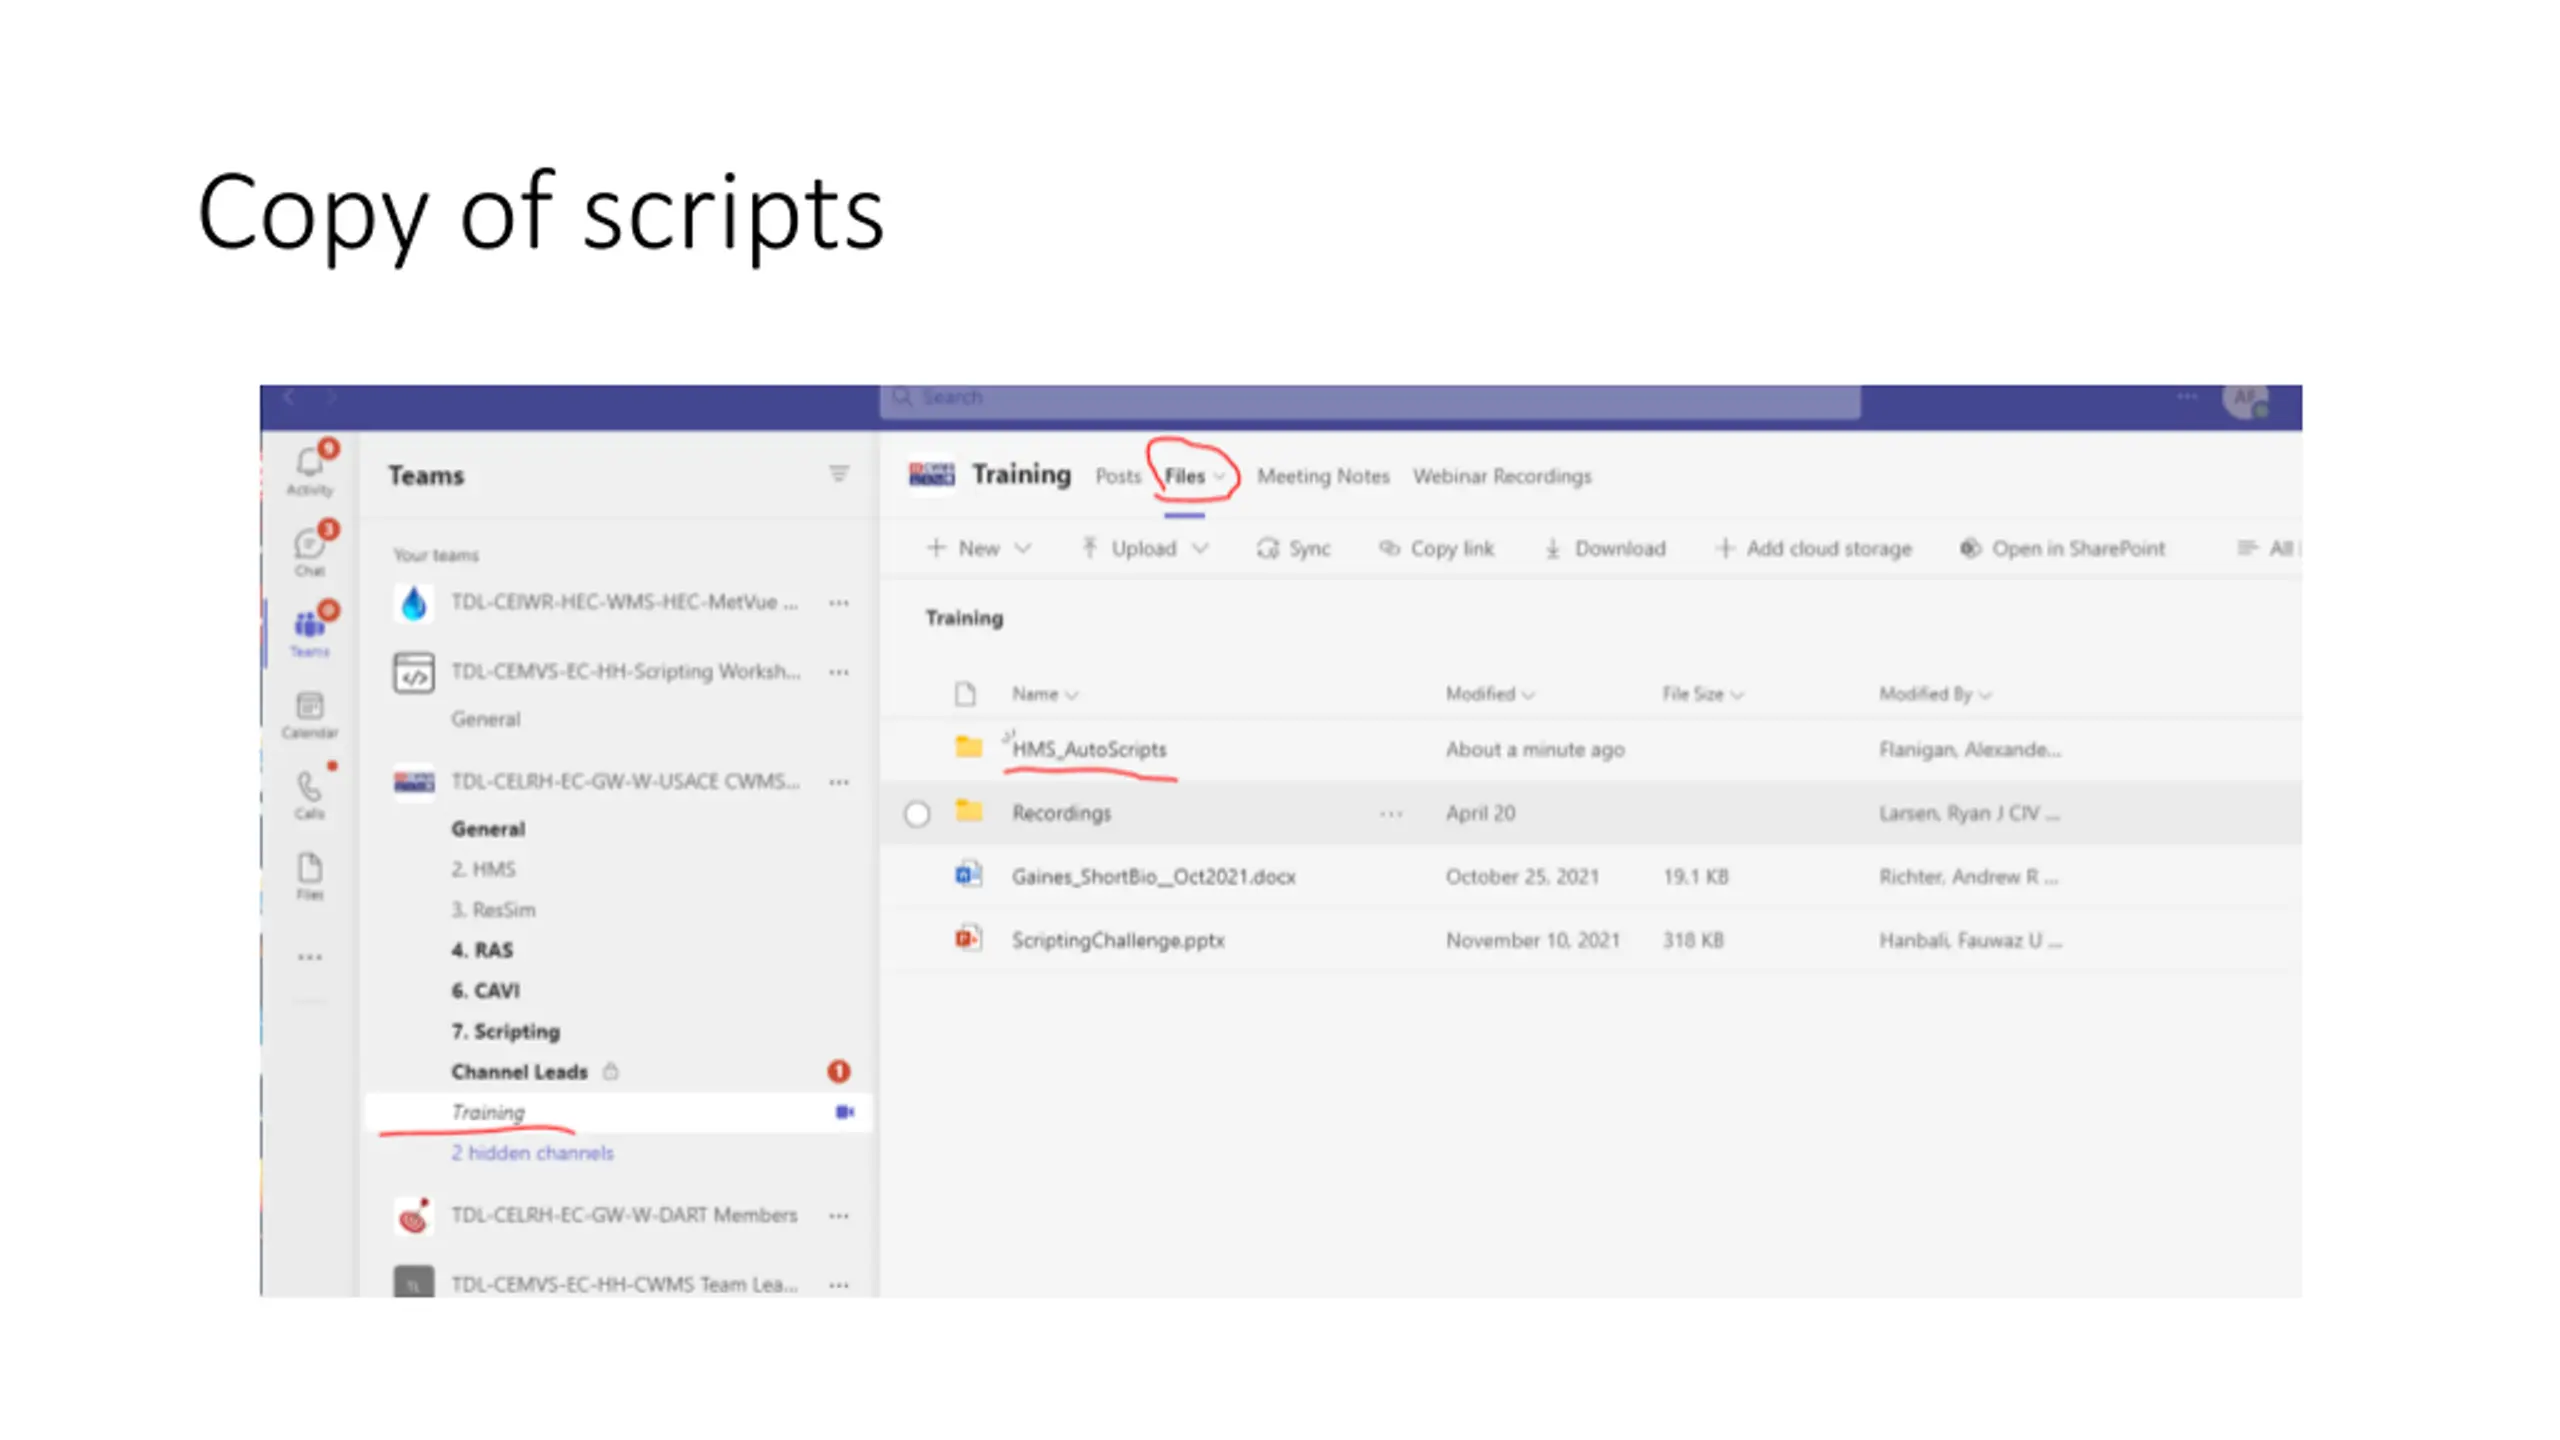Open more options for CWMS Team Leads team
The height and width of the screenshot is (1440, 2560).
pos(839,1285)
